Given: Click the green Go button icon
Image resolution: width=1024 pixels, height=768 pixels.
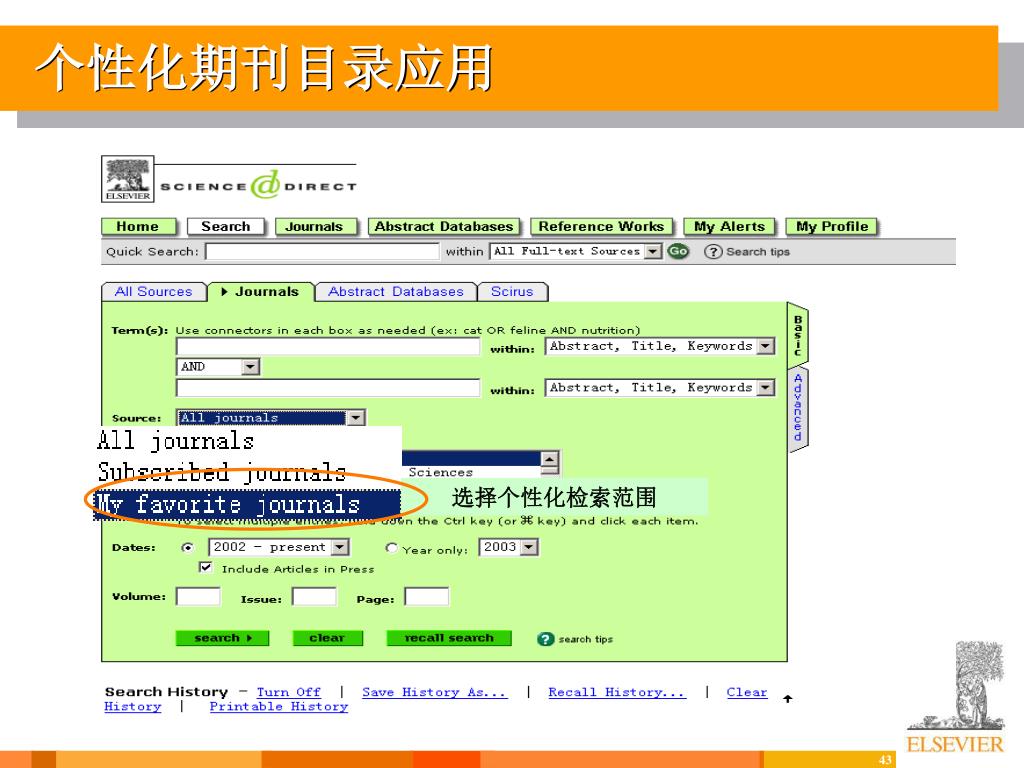Looking at the screenshot, I should tap(678, 251).
